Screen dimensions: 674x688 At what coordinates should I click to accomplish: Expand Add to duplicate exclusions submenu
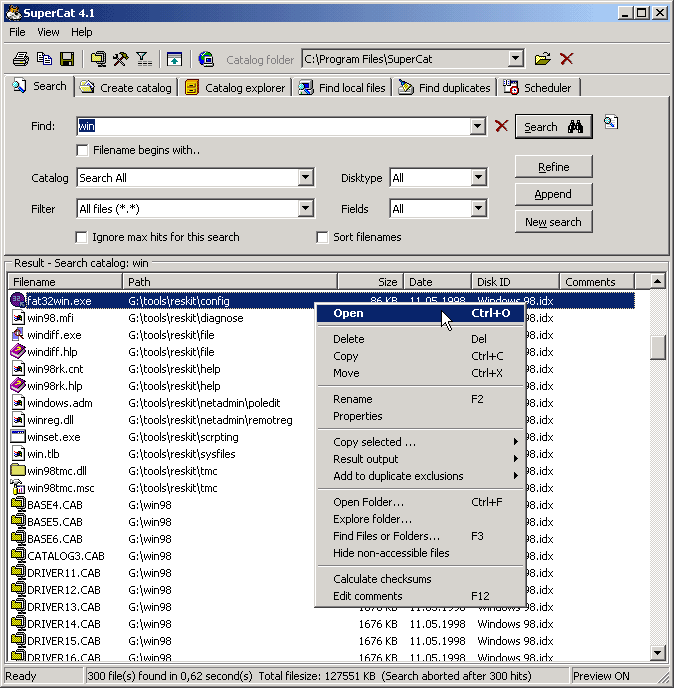[x=420, y=476]
